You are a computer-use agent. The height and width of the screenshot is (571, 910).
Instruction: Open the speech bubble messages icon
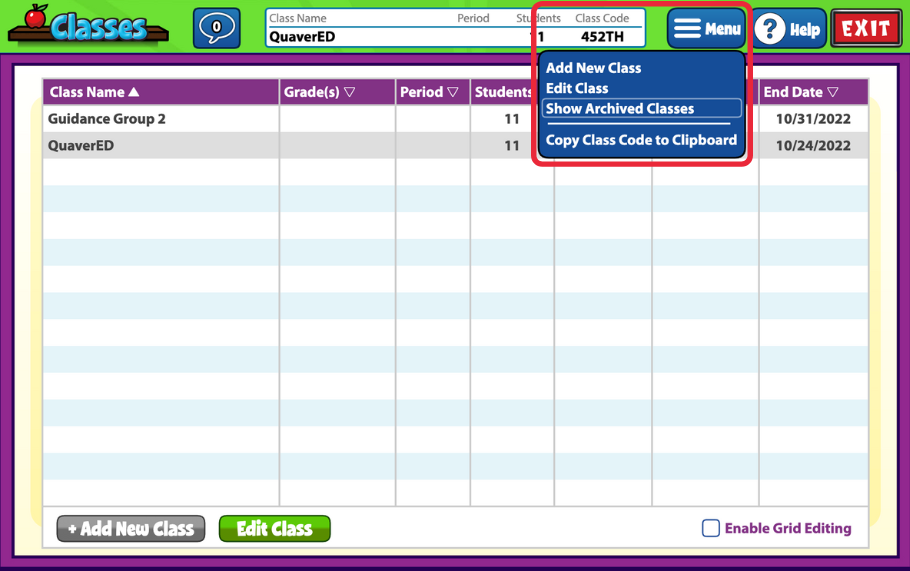point(216,28)
